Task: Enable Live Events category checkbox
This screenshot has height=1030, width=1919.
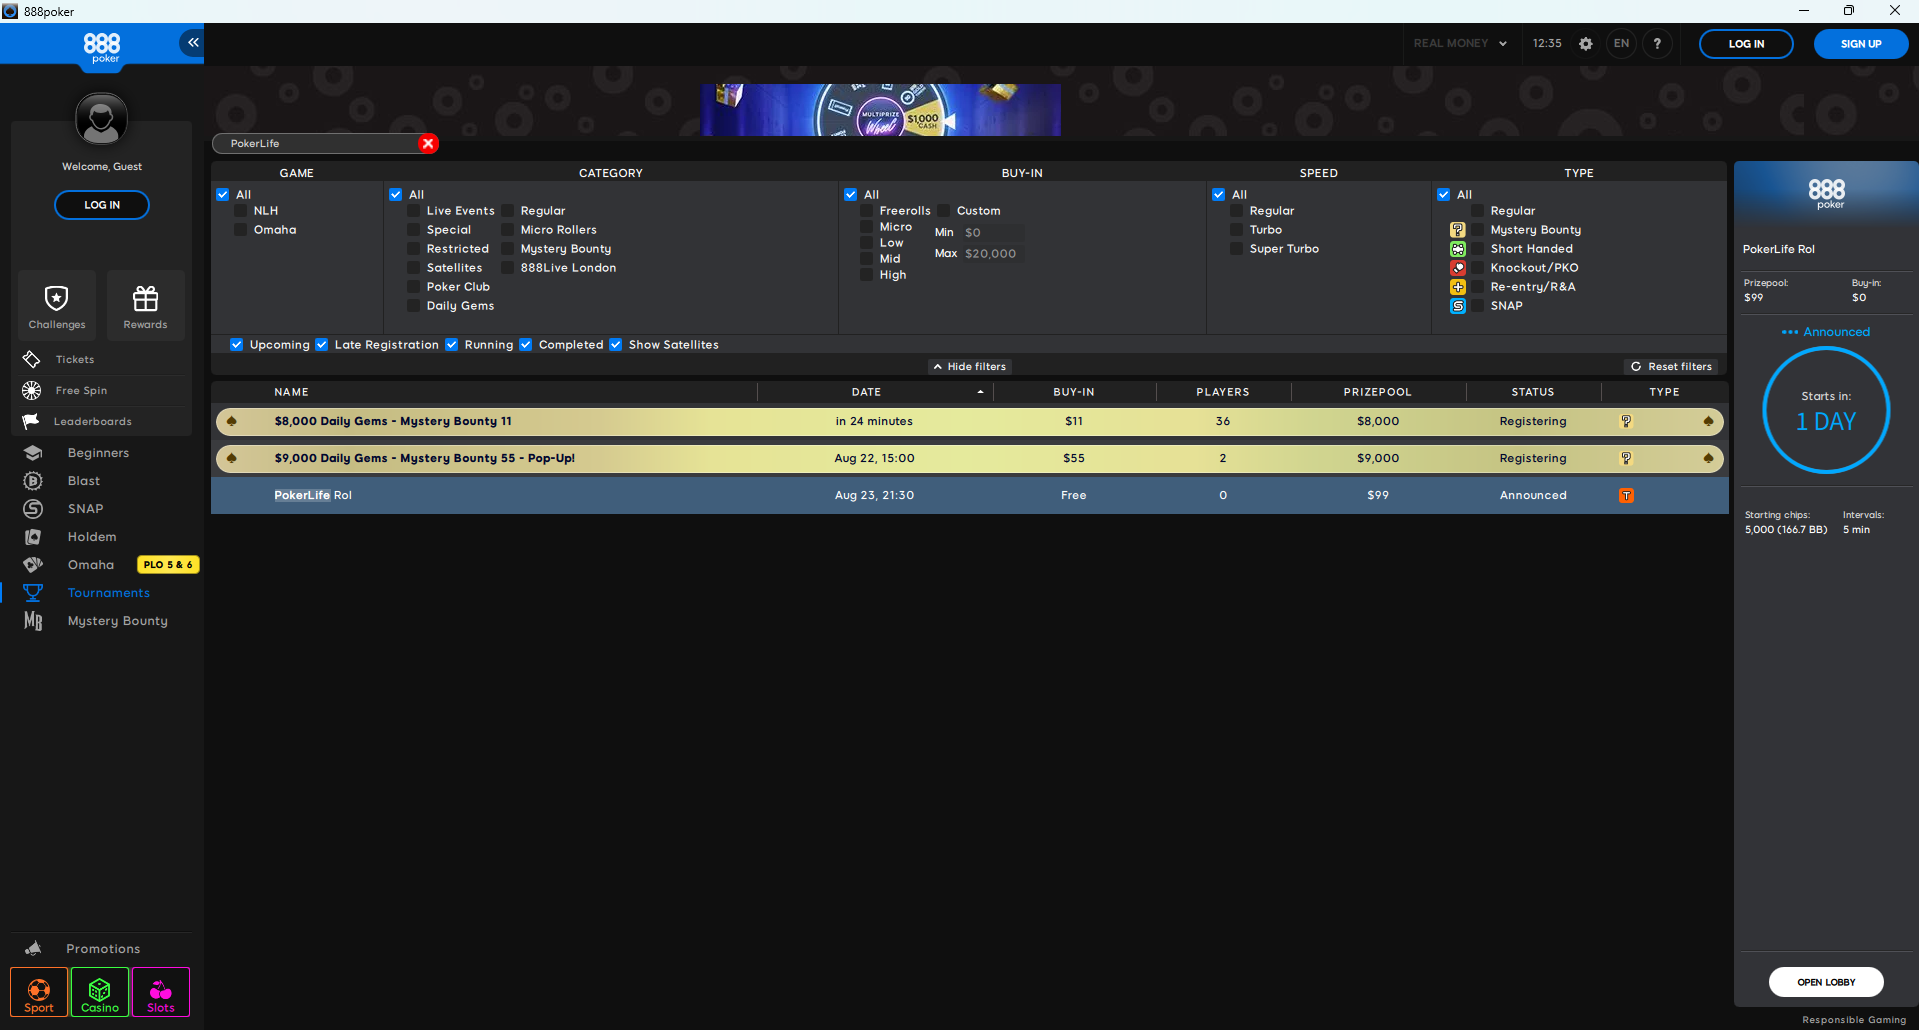Action: click(x=414, y=211)
